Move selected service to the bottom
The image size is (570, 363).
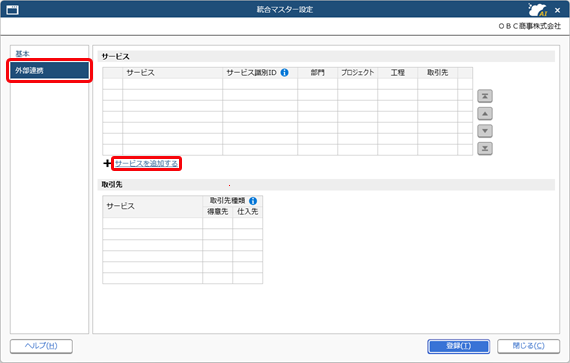pyautogui.click(x=485, y=148)
